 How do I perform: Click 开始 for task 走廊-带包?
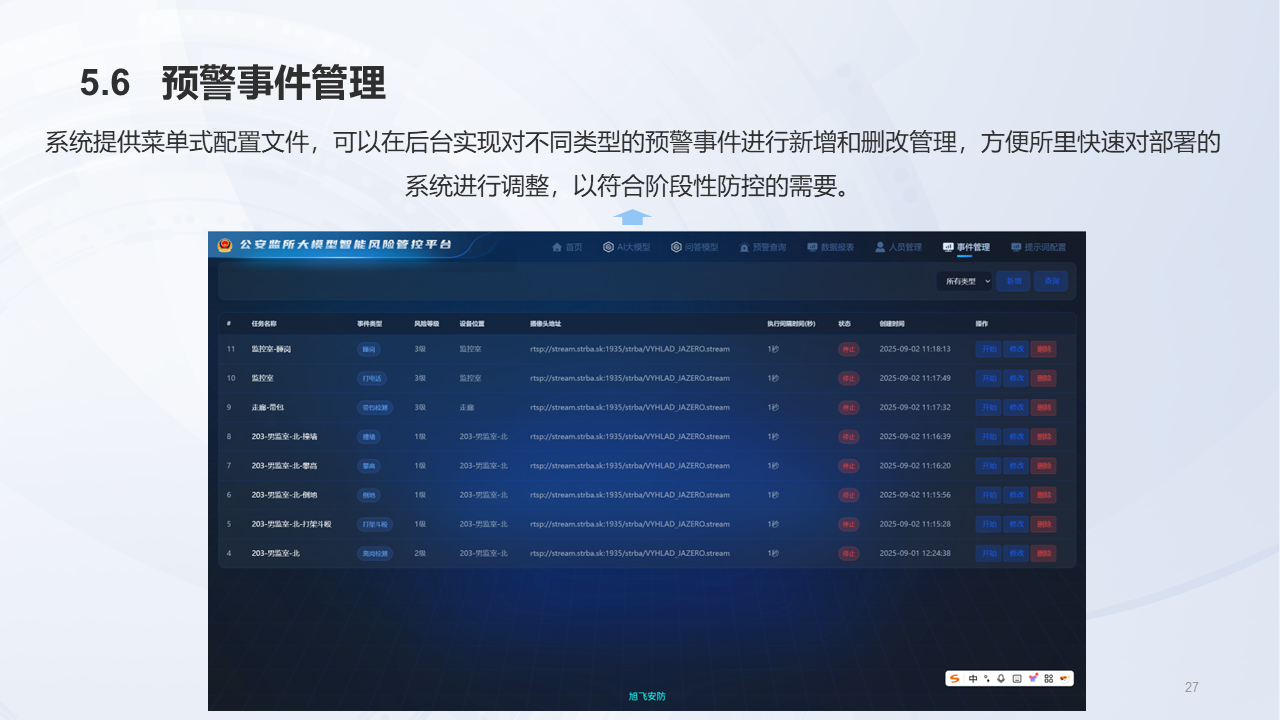pos(988,407)
